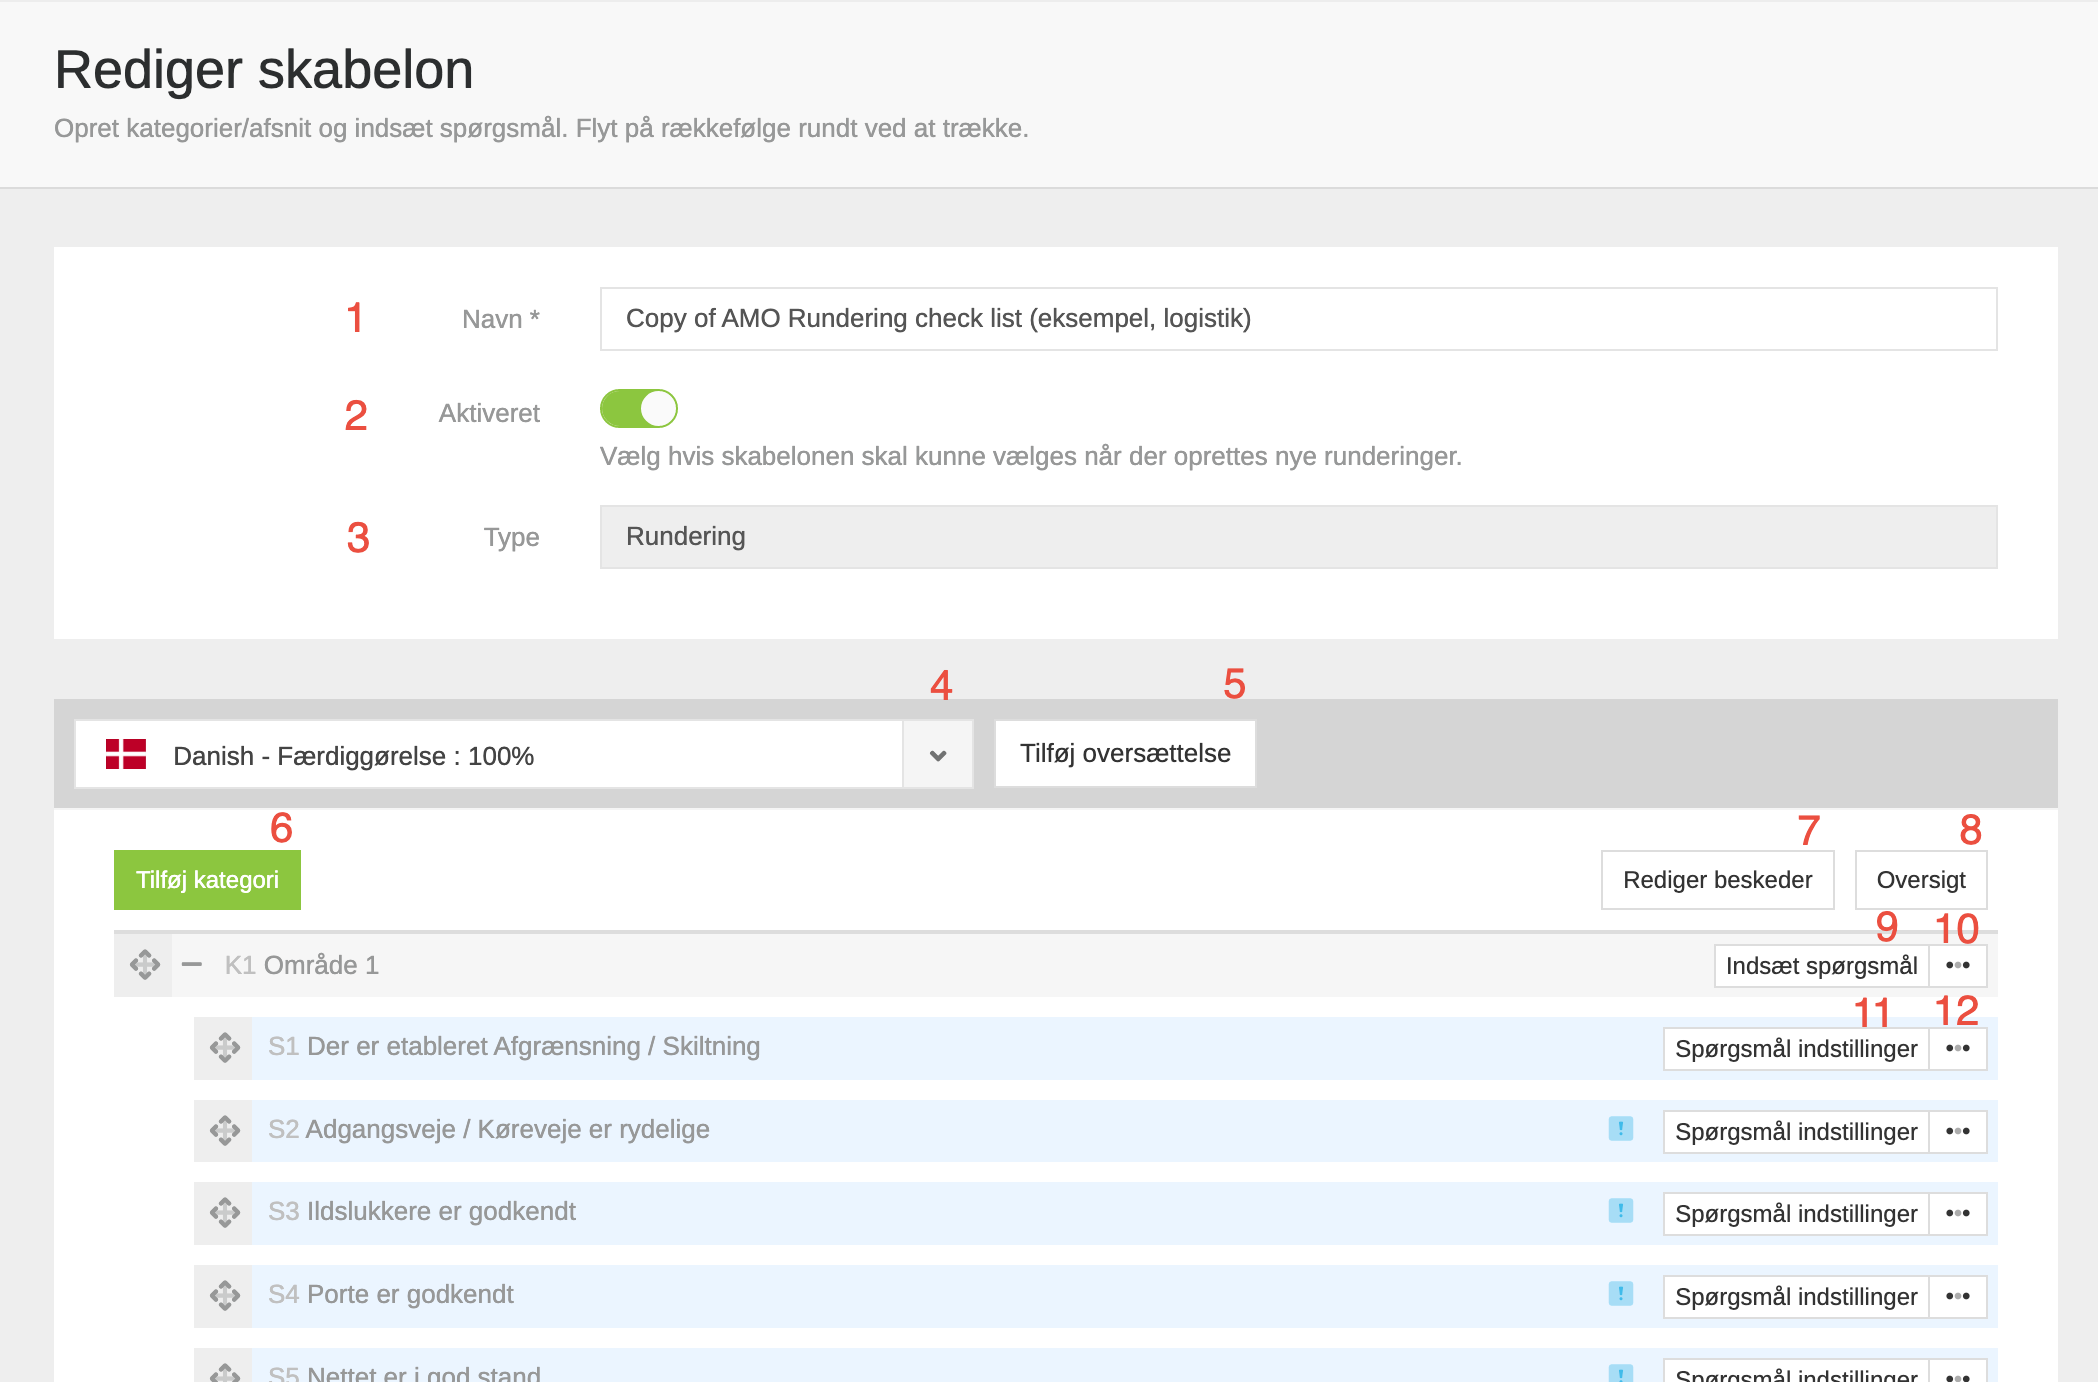This screenshot has width=2098, height=1382.
Task: Open three-dots menu for S3 Ildslukkere
Action: tap(1957, 1214)
